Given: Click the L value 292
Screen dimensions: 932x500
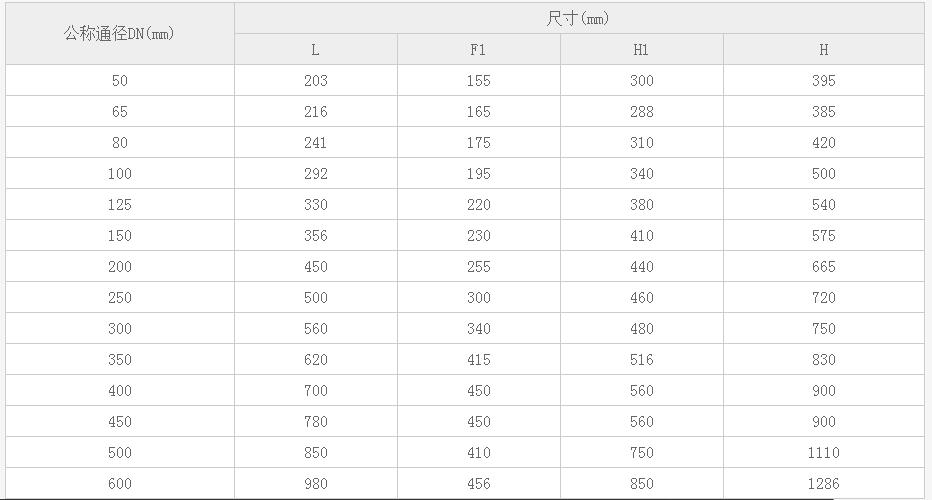Looking at the screenshot, I should pyautogui.click(x=315, y=174).
